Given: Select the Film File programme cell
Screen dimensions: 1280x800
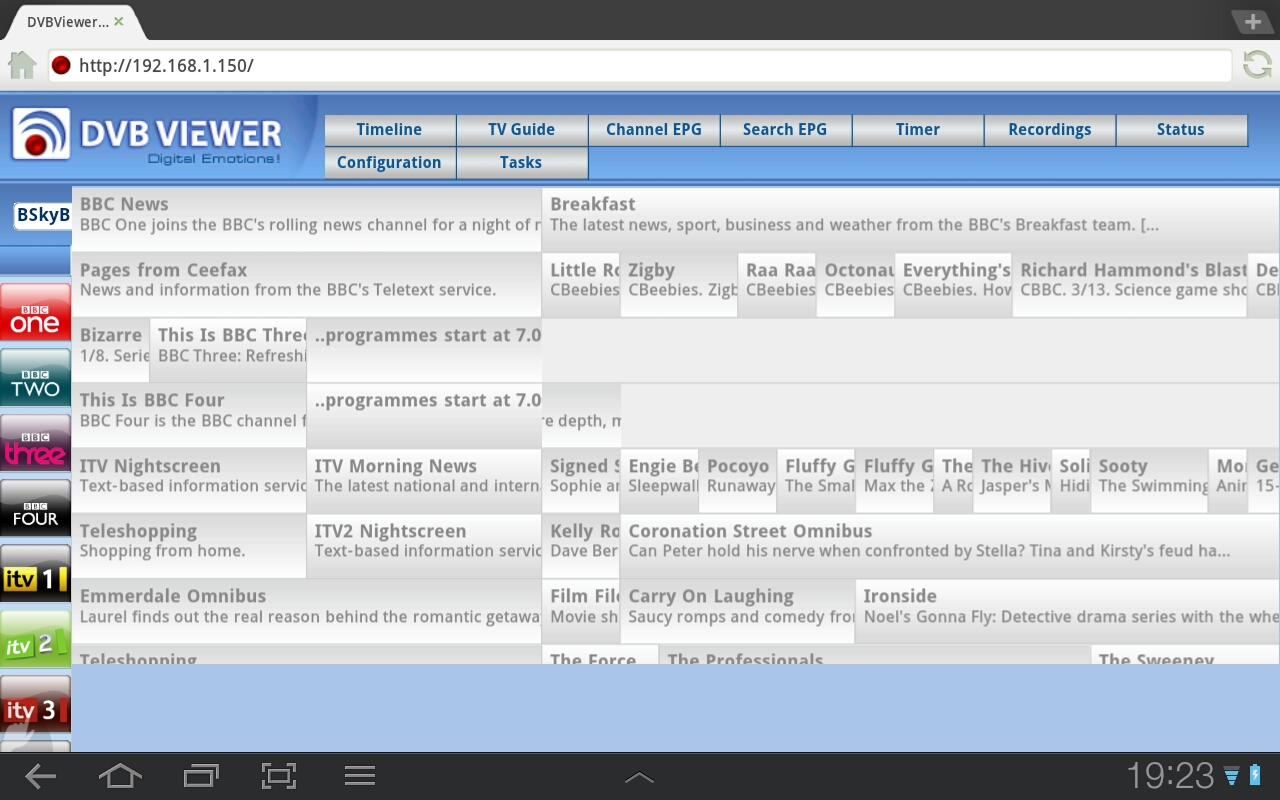Looking at the screenshot, I should click(581, 611).
